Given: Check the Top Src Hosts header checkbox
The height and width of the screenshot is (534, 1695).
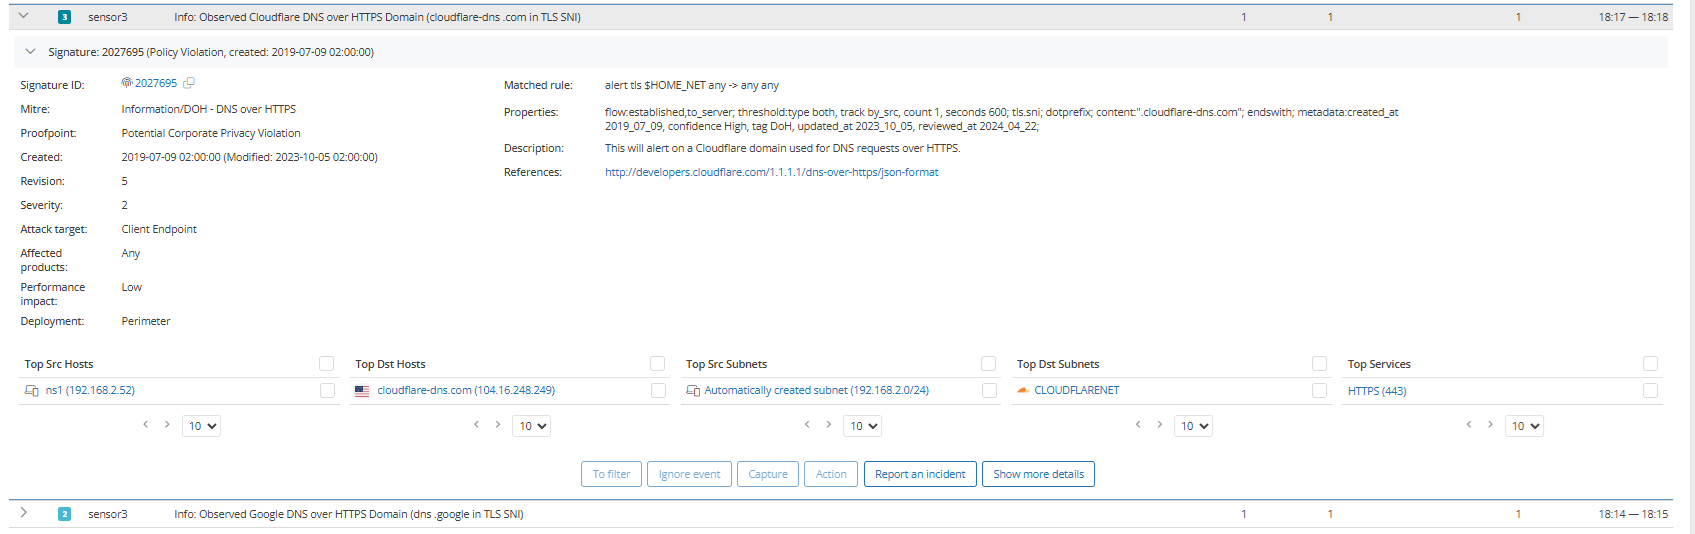Looking at the screenshot, I should click(326, 364).
